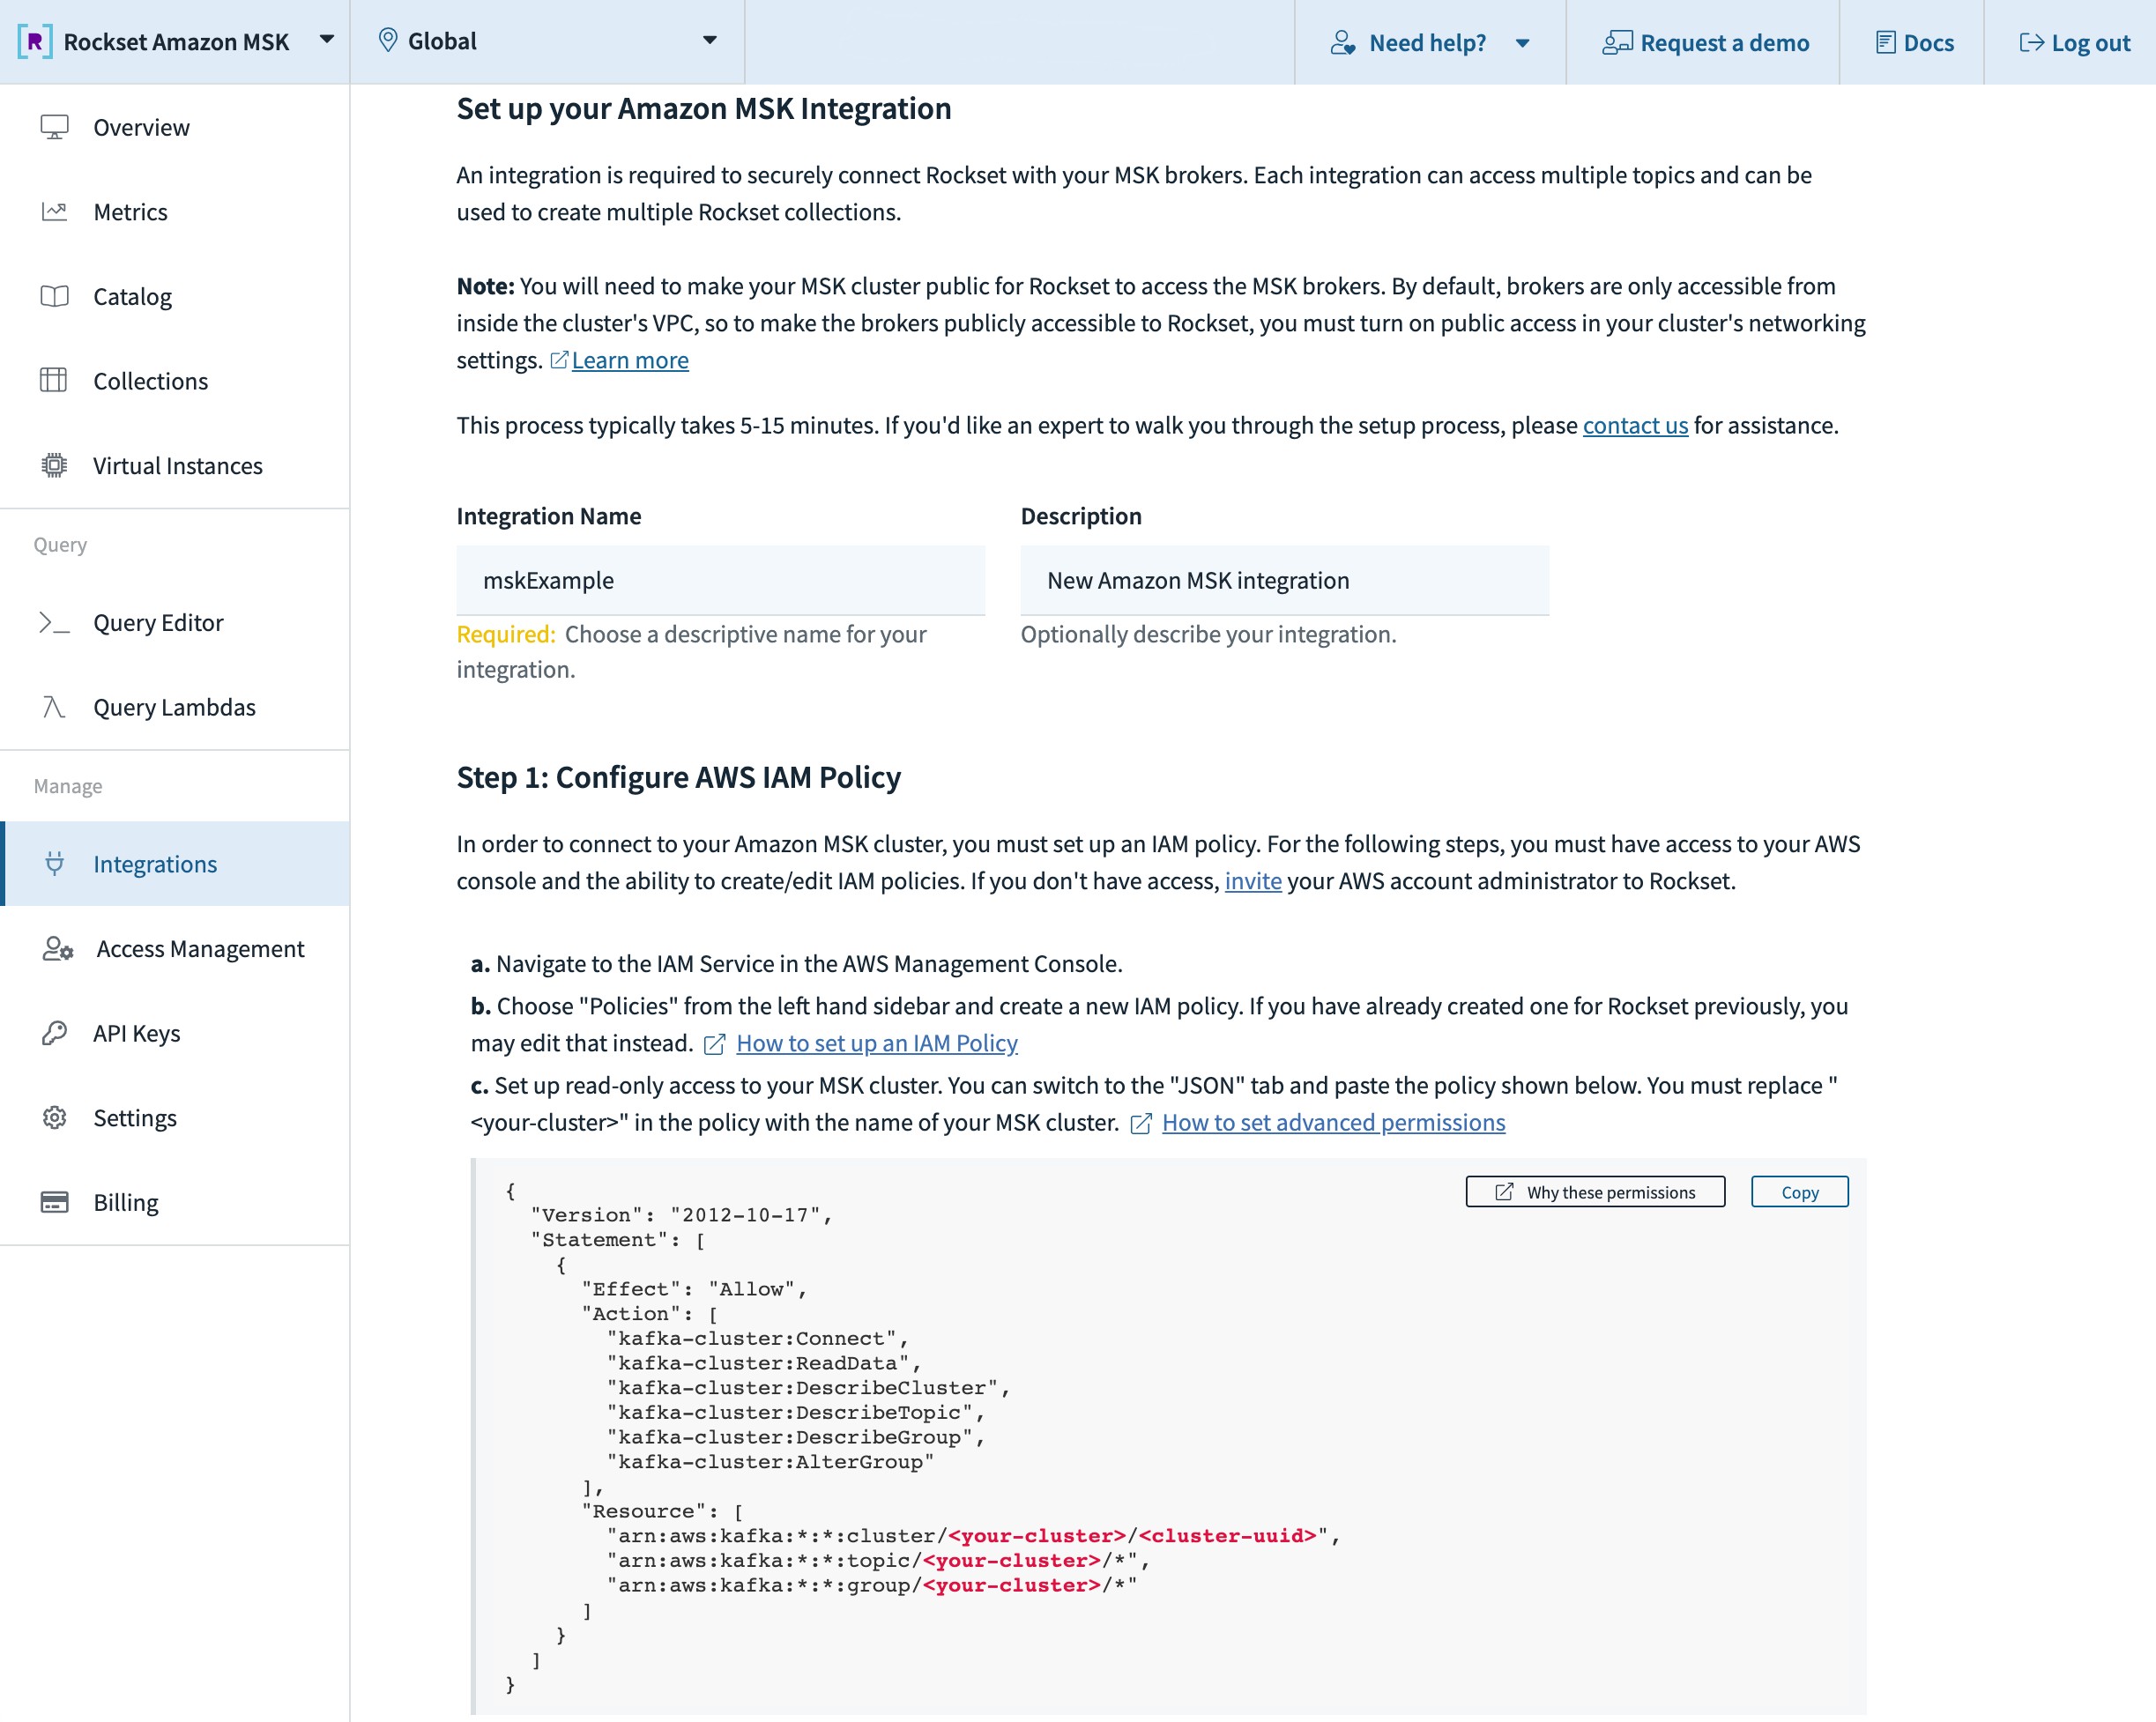The height and width of the screenshot is (1722, 2156).
Task: Click the Metrics chart icon
Action: point(54,212)
